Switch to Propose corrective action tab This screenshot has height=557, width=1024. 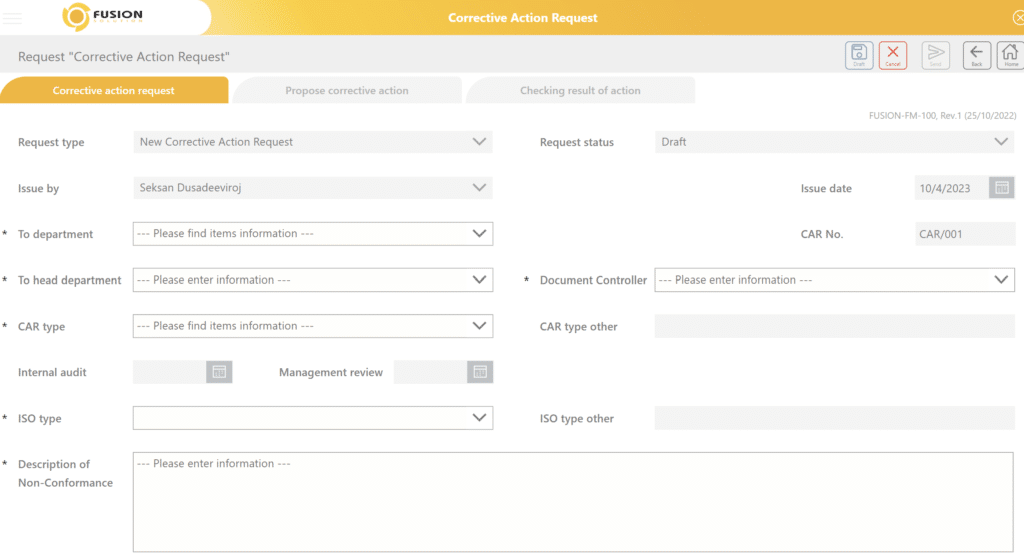pyautogui.click(x=347, y=90)
